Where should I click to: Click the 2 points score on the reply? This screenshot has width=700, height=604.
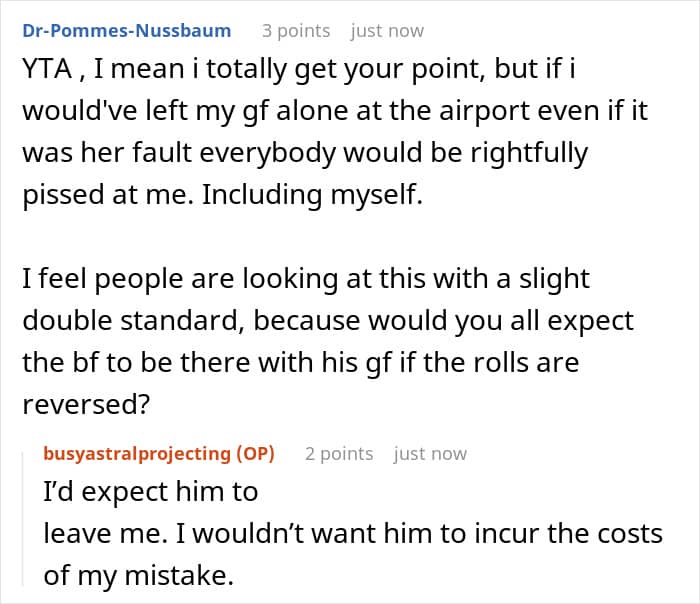point(339,454)
